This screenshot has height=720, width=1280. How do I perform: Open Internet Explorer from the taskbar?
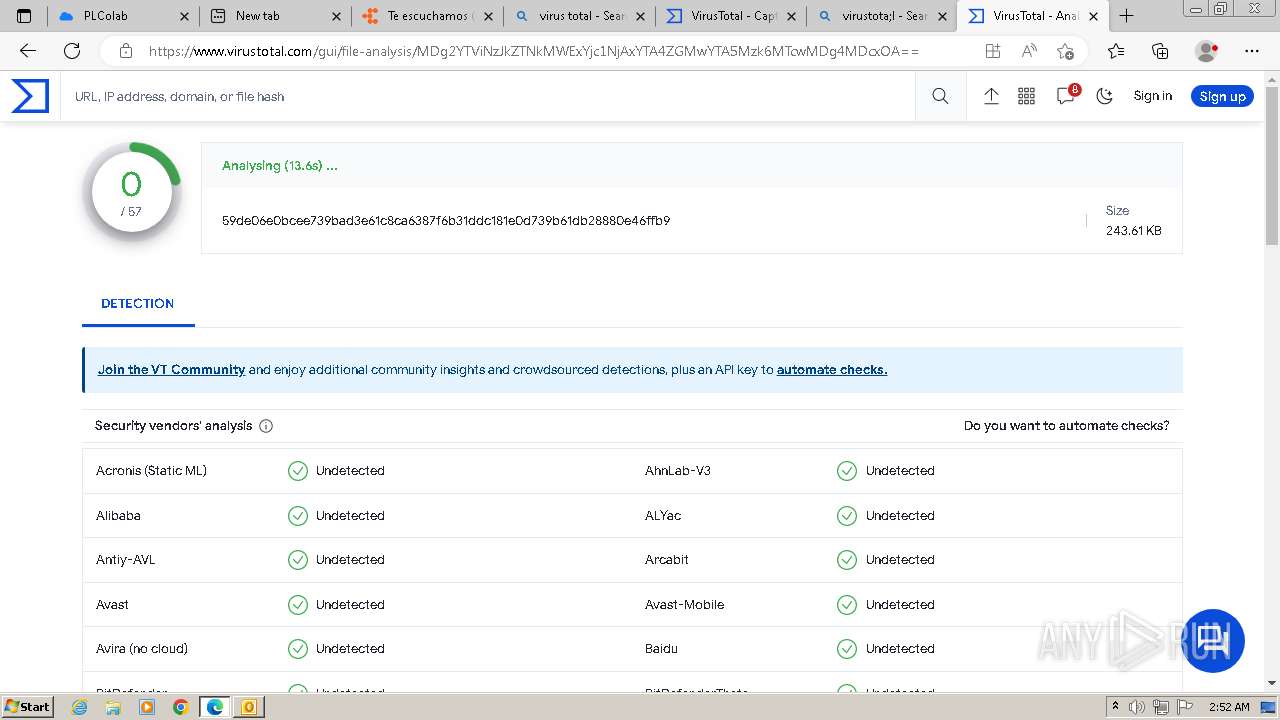click(x=80, y=707)
